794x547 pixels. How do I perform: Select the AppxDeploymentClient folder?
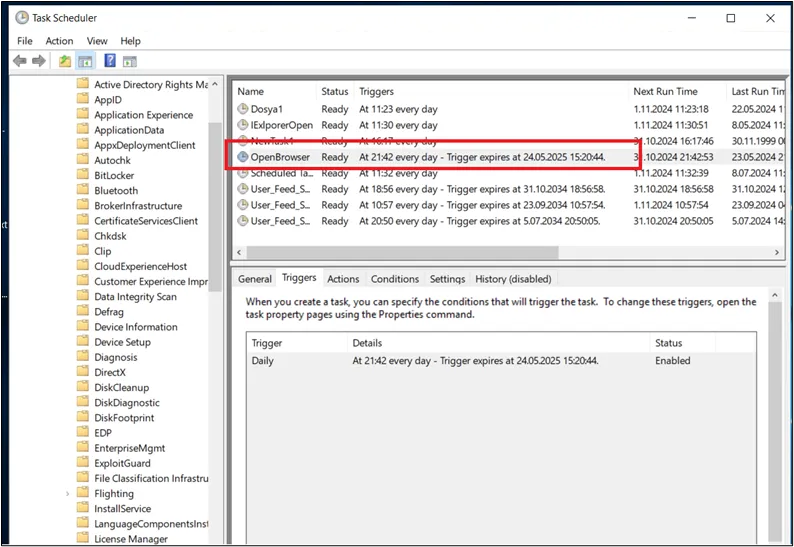click(144, 145)
